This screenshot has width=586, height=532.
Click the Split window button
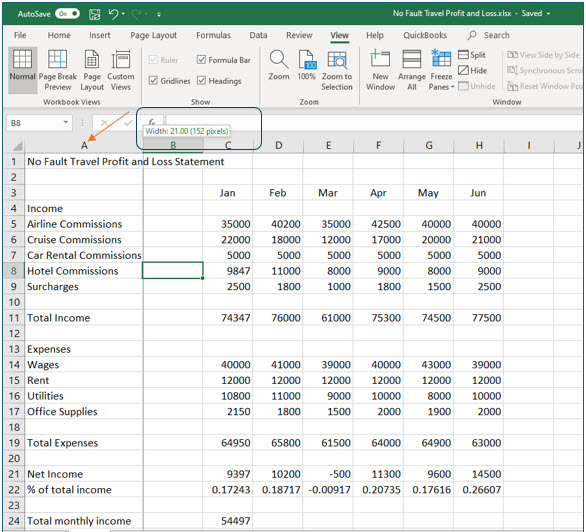tap(472, 55)
